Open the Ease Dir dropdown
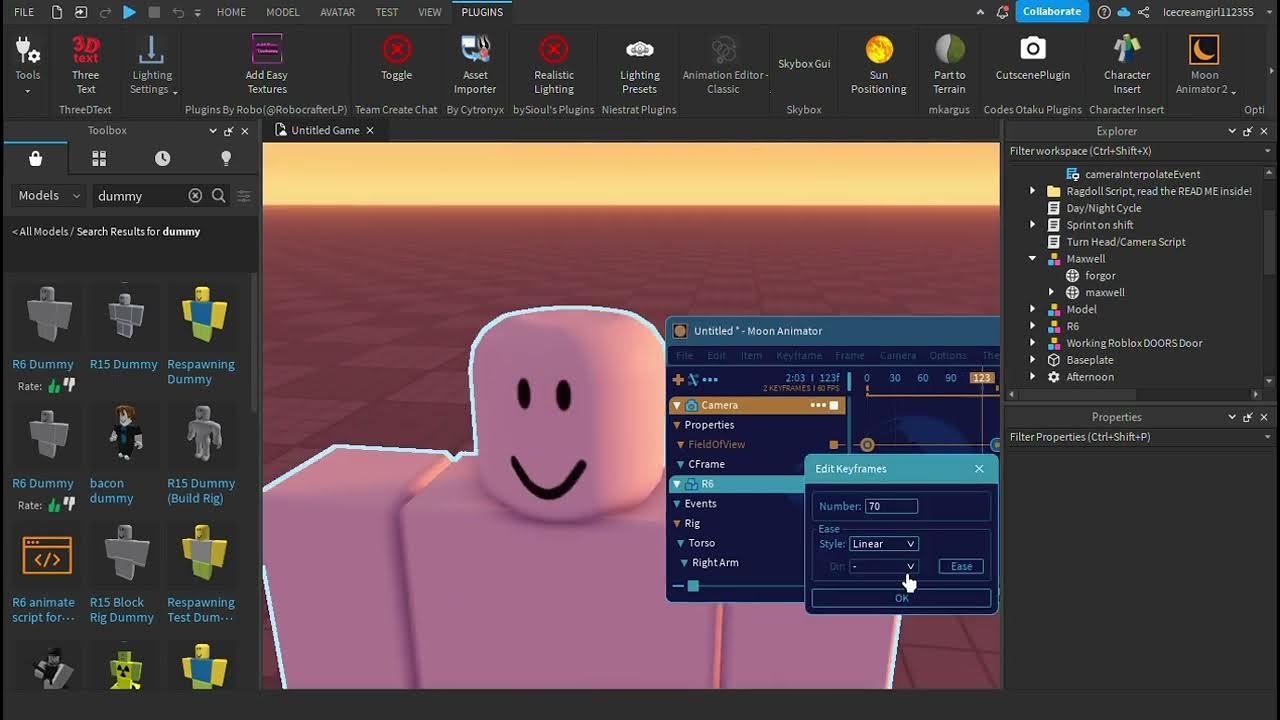Image resolution: width=1280 pixels, height=720 pixels. (x=883, y=566)
